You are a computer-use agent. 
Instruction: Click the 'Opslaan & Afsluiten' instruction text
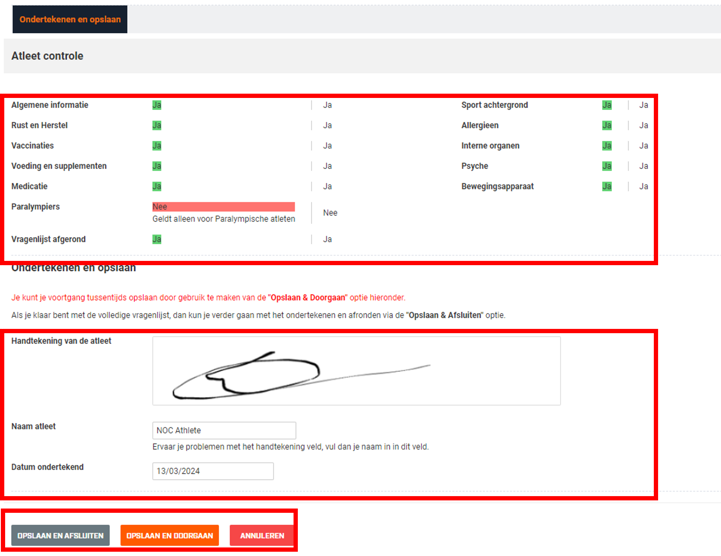(x=258, y=315)
